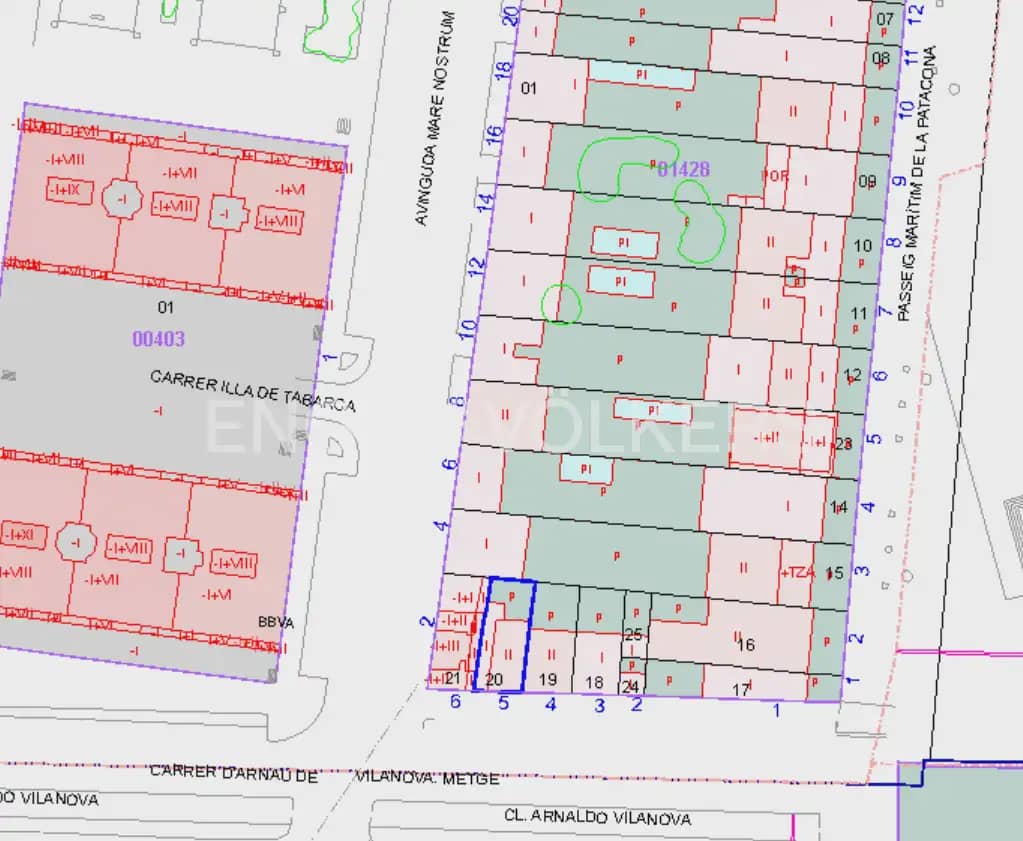Click parcel number "09"

coord(867,181)
